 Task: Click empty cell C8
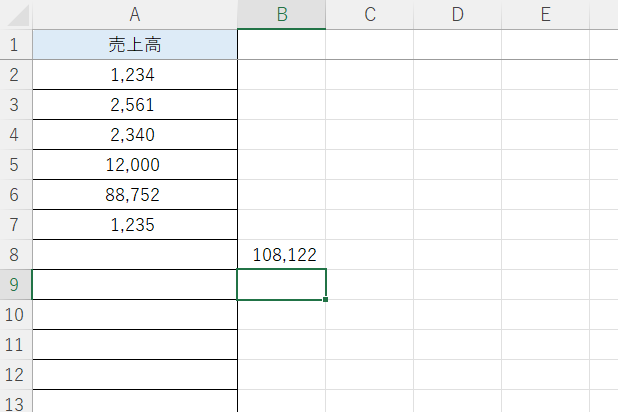[x=370, y=255]
